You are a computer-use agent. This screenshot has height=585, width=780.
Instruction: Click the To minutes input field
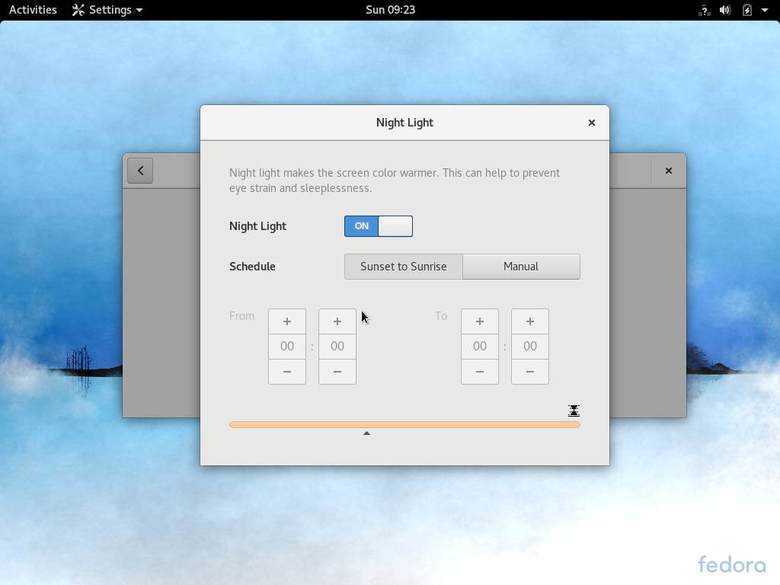pos(530,346)
